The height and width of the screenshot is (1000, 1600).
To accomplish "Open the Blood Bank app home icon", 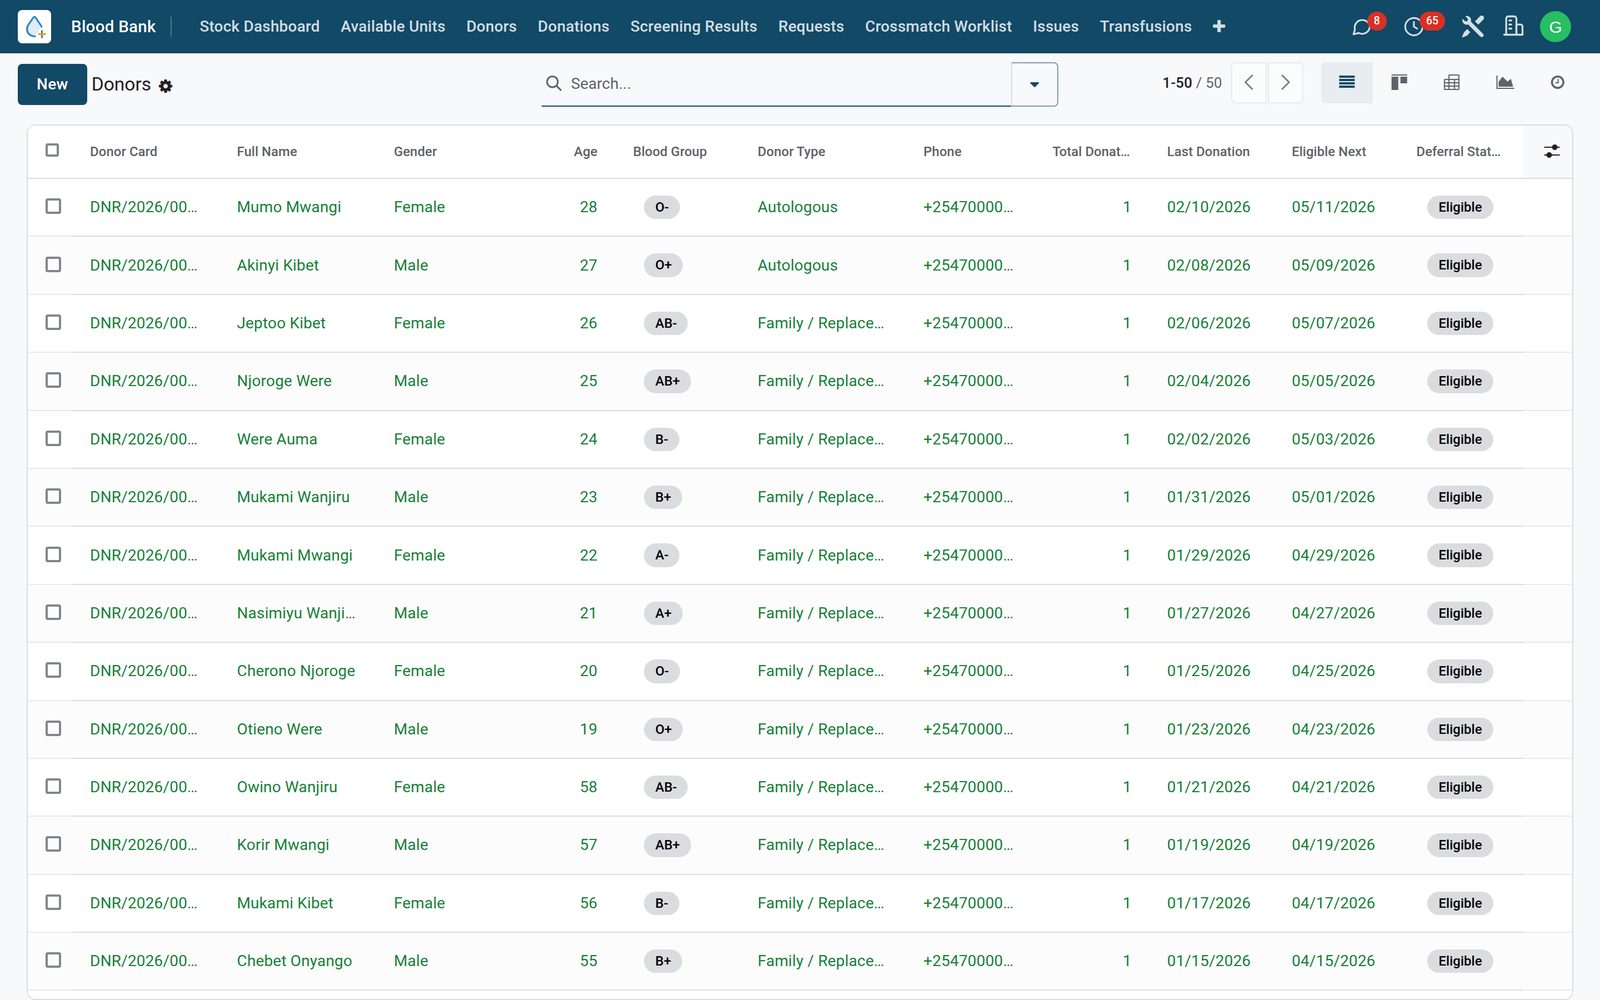I will tap(34, 26).
